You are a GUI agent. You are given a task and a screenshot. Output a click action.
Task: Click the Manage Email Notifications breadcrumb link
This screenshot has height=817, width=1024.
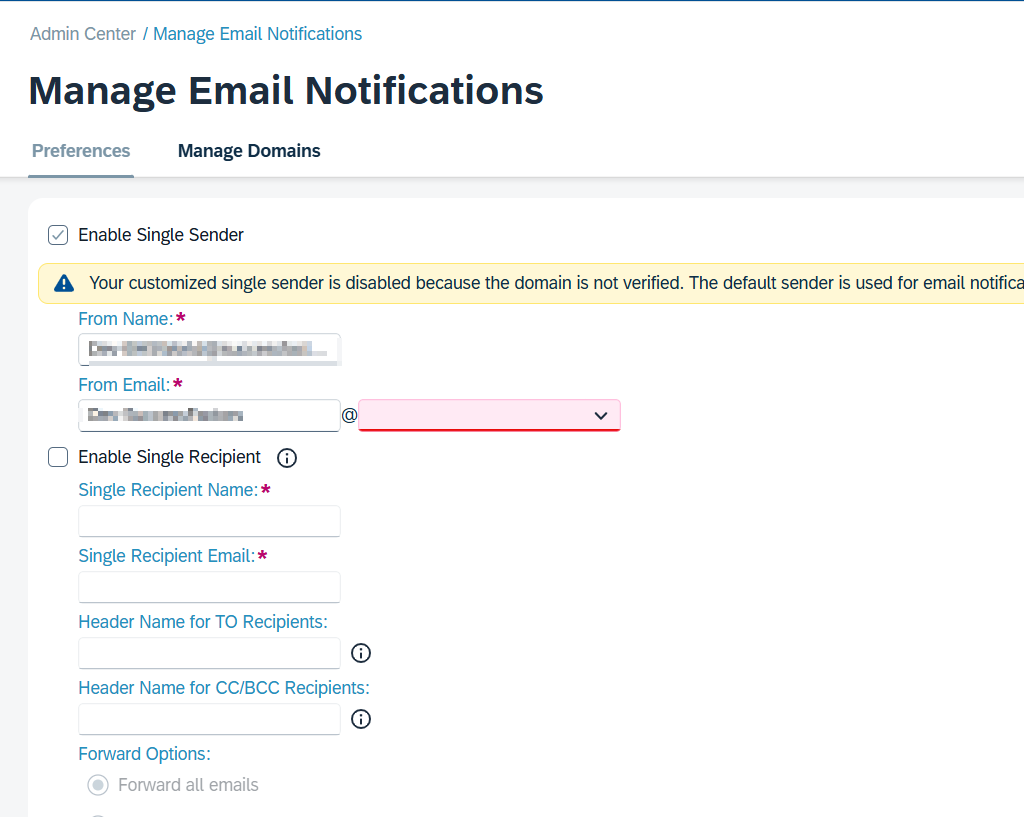[257, 34]
